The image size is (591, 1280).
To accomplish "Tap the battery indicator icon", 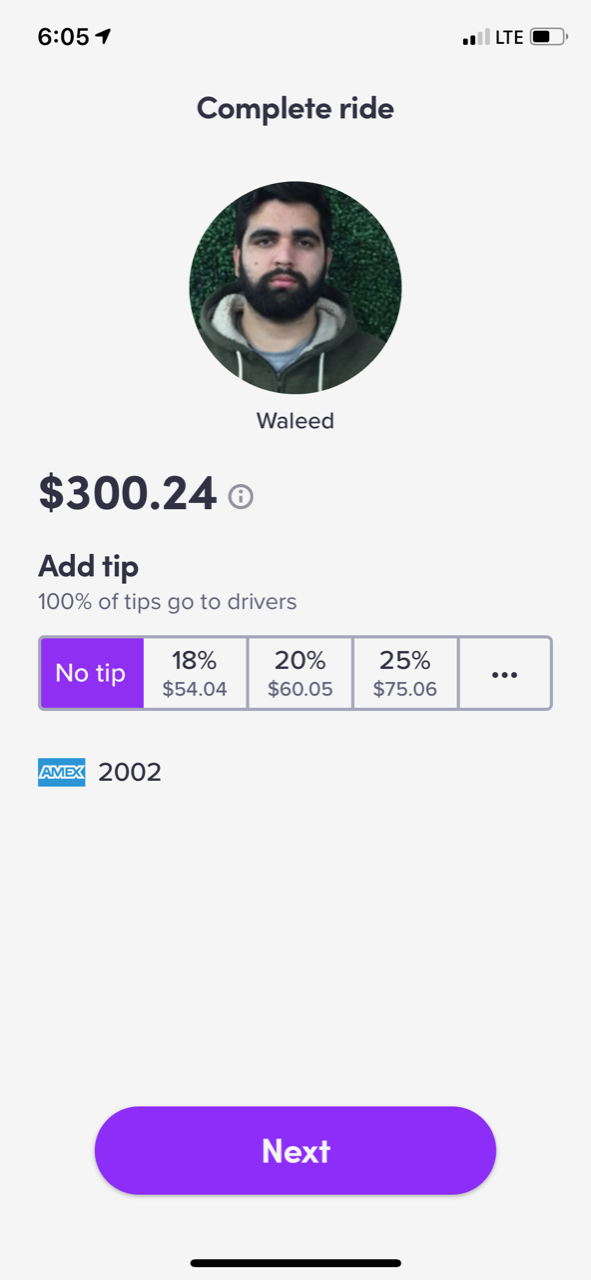I will (x=548, y=37).
